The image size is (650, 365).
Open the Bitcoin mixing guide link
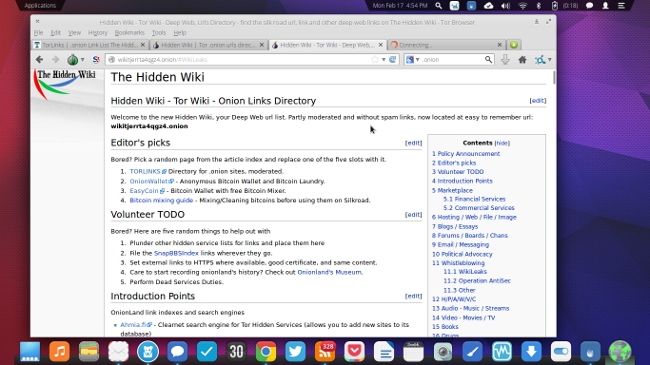point(161,200)
